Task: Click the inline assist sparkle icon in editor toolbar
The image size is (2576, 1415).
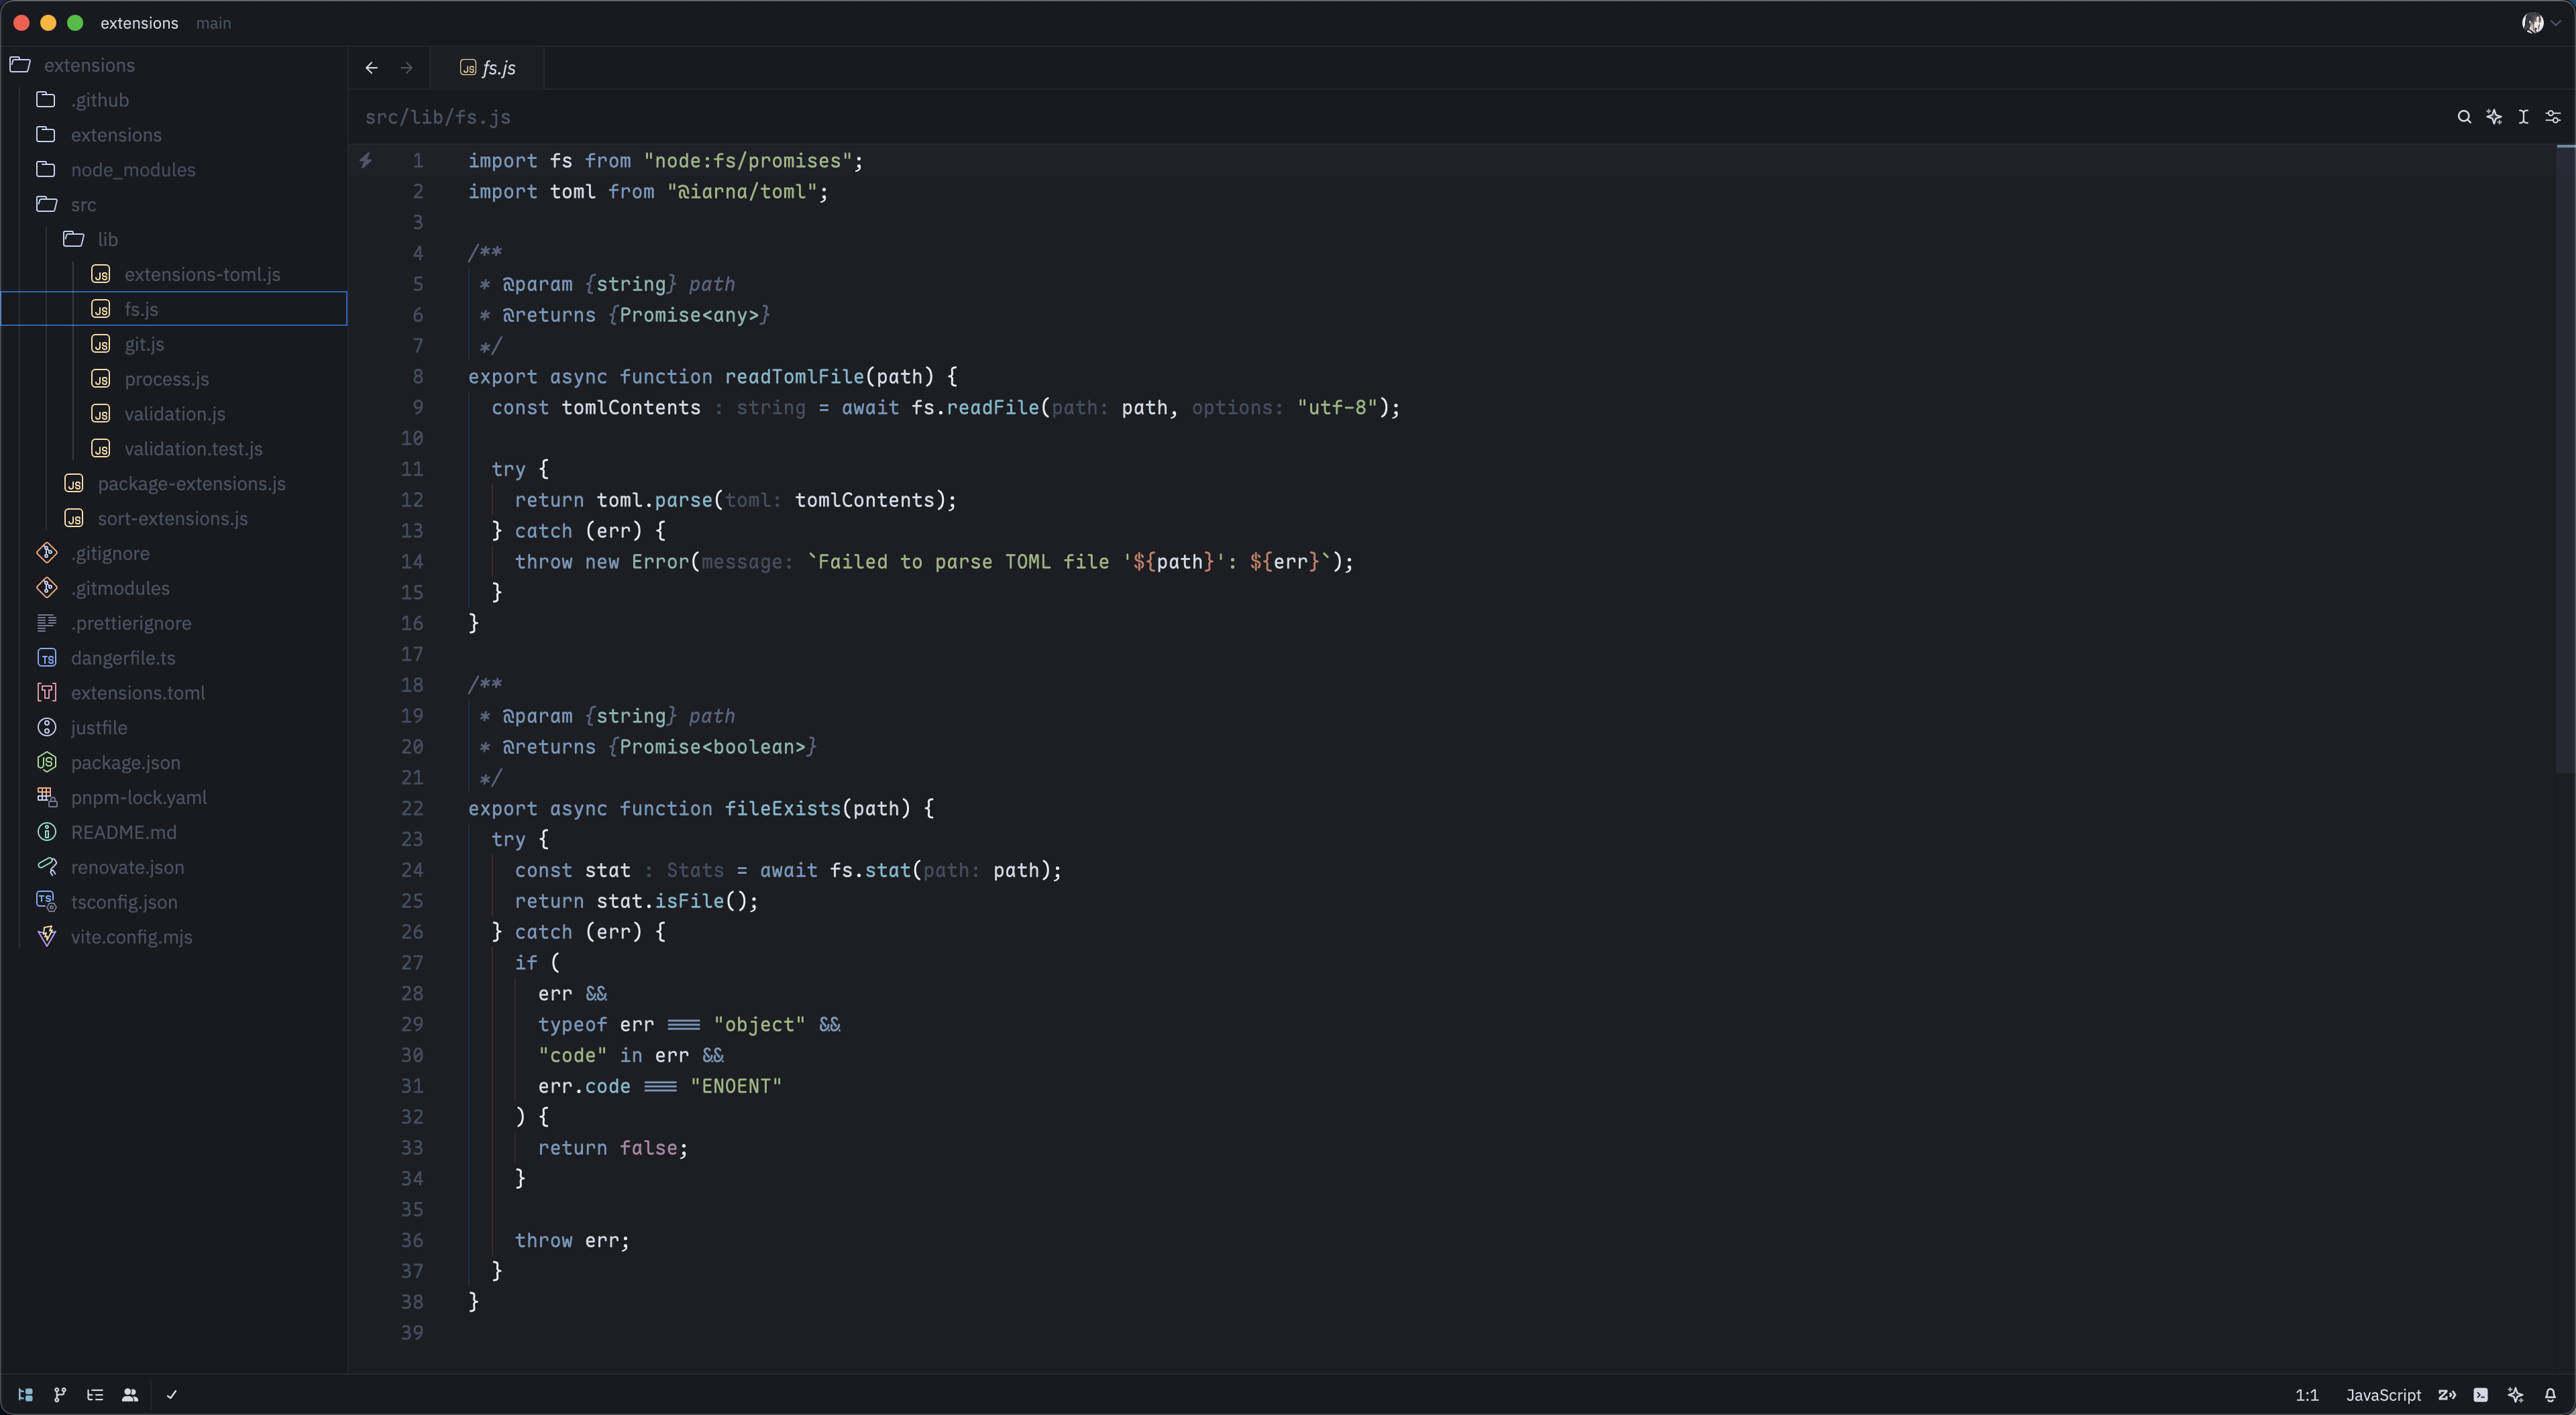Action: pyautogui.click(x=2494, y=117)
